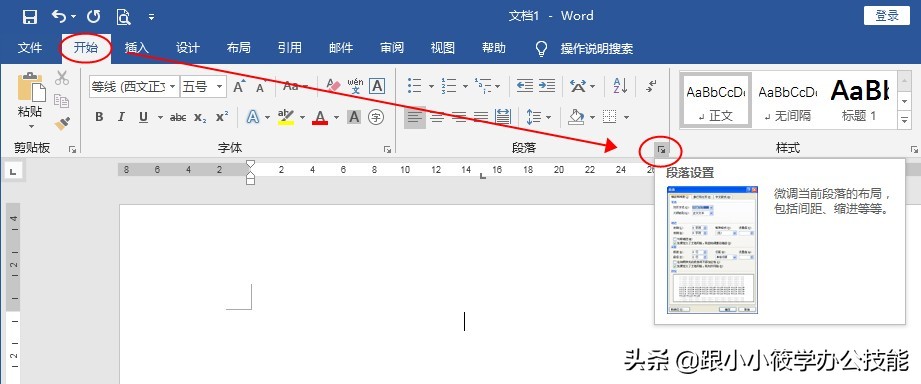This screenshot has width=921, height=384.
Task: Increase paragraph indent
Action: [547, 86]
